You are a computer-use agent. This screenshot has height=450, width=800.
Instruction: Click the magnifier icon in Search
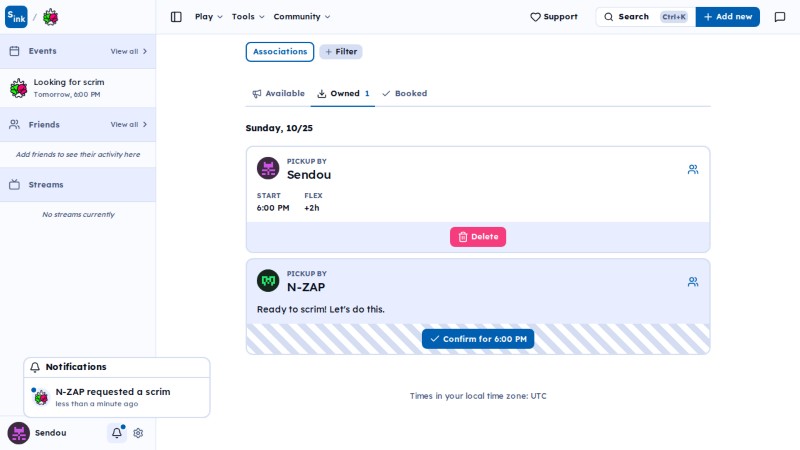tap(609, 17)
